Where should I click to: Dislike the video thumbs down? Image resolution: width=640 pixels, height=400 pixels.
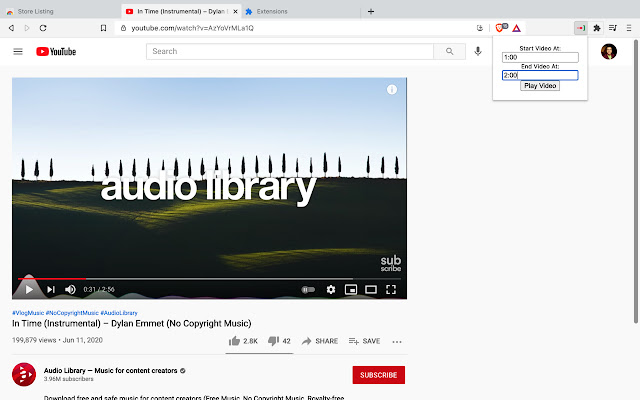279,341
